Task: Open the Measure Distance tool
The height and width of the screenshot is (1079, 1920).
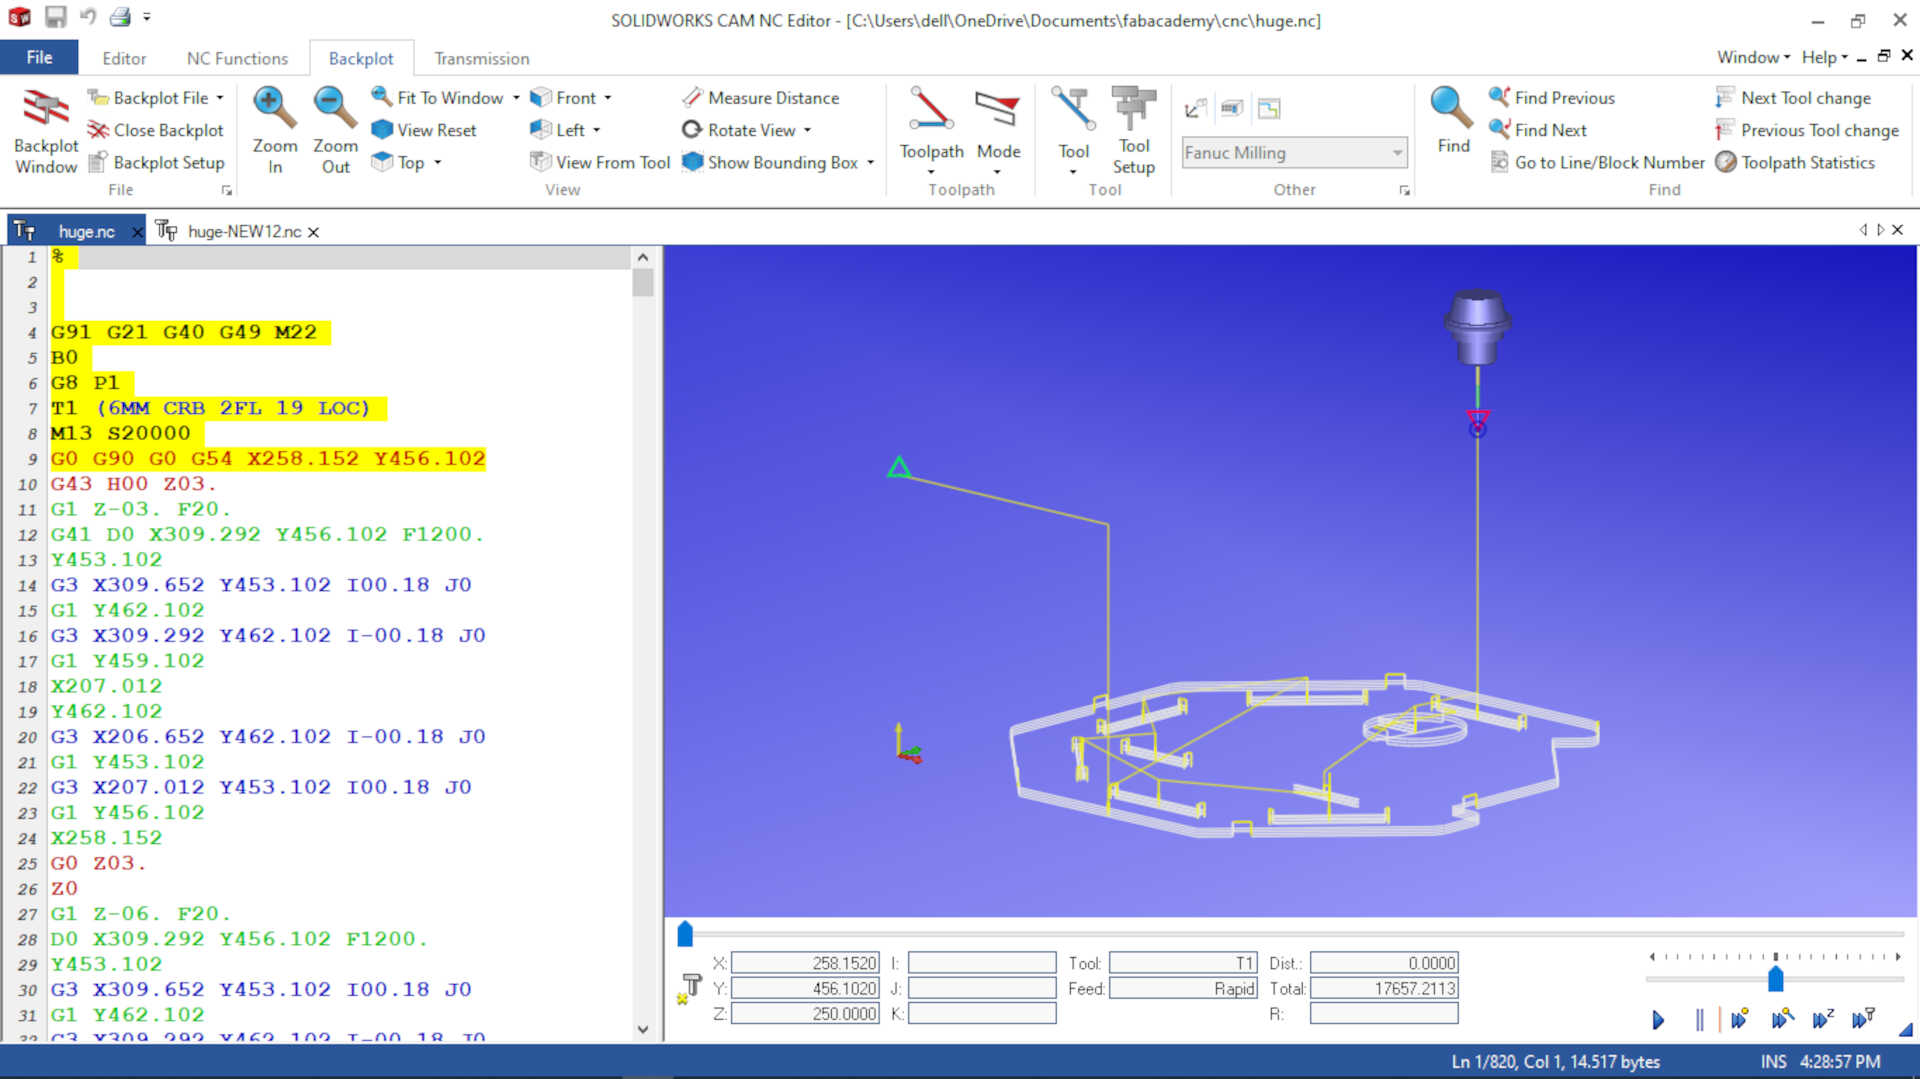Action: [762, 97]
